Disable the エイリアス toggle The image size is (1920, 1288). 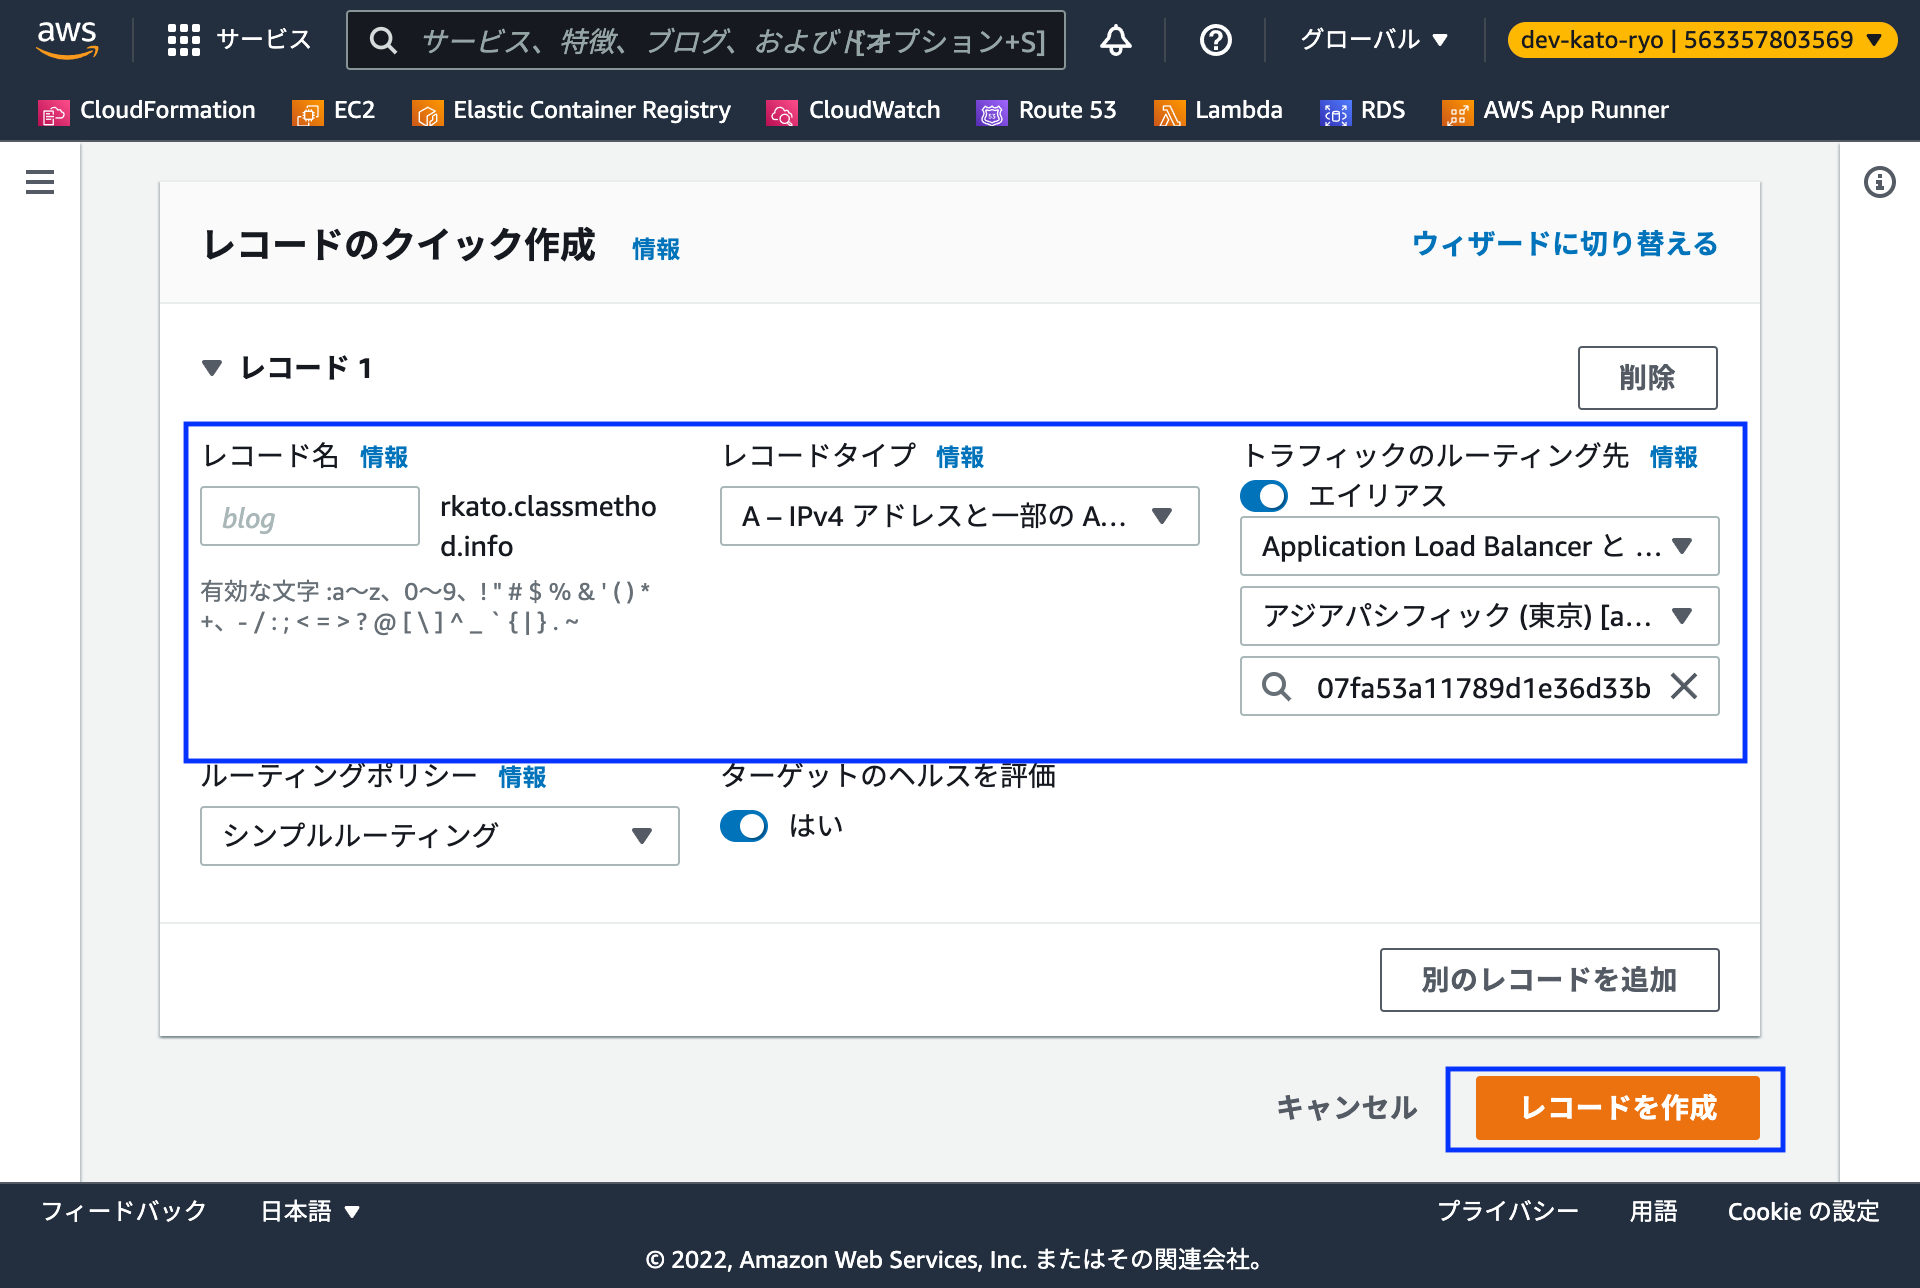[1264, 495]
